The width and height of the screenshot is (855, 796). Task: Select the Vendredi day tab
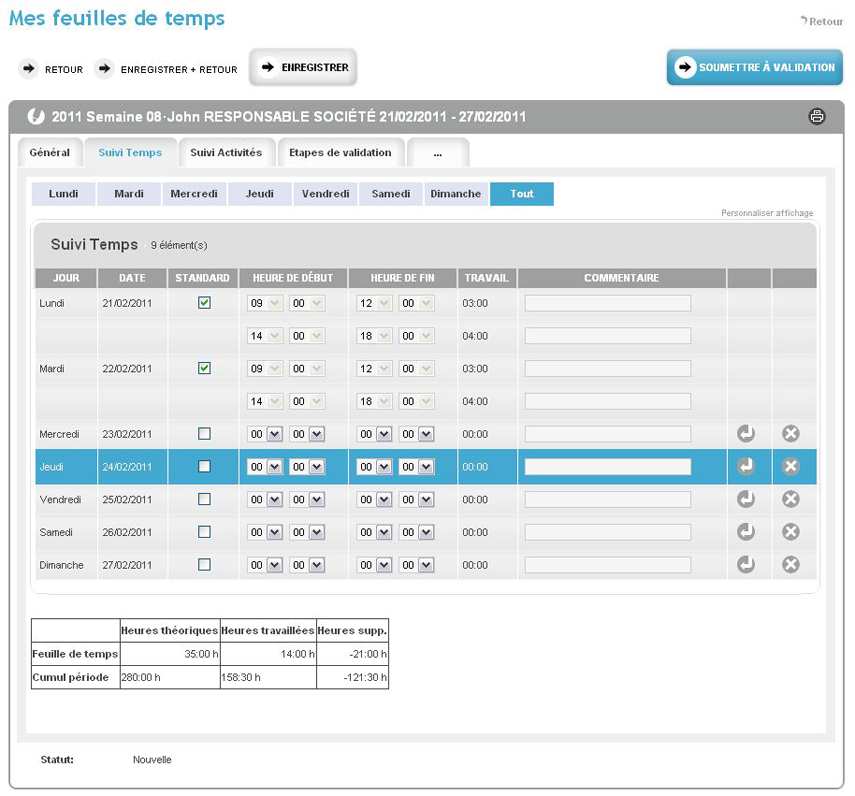tap(326, 194)
